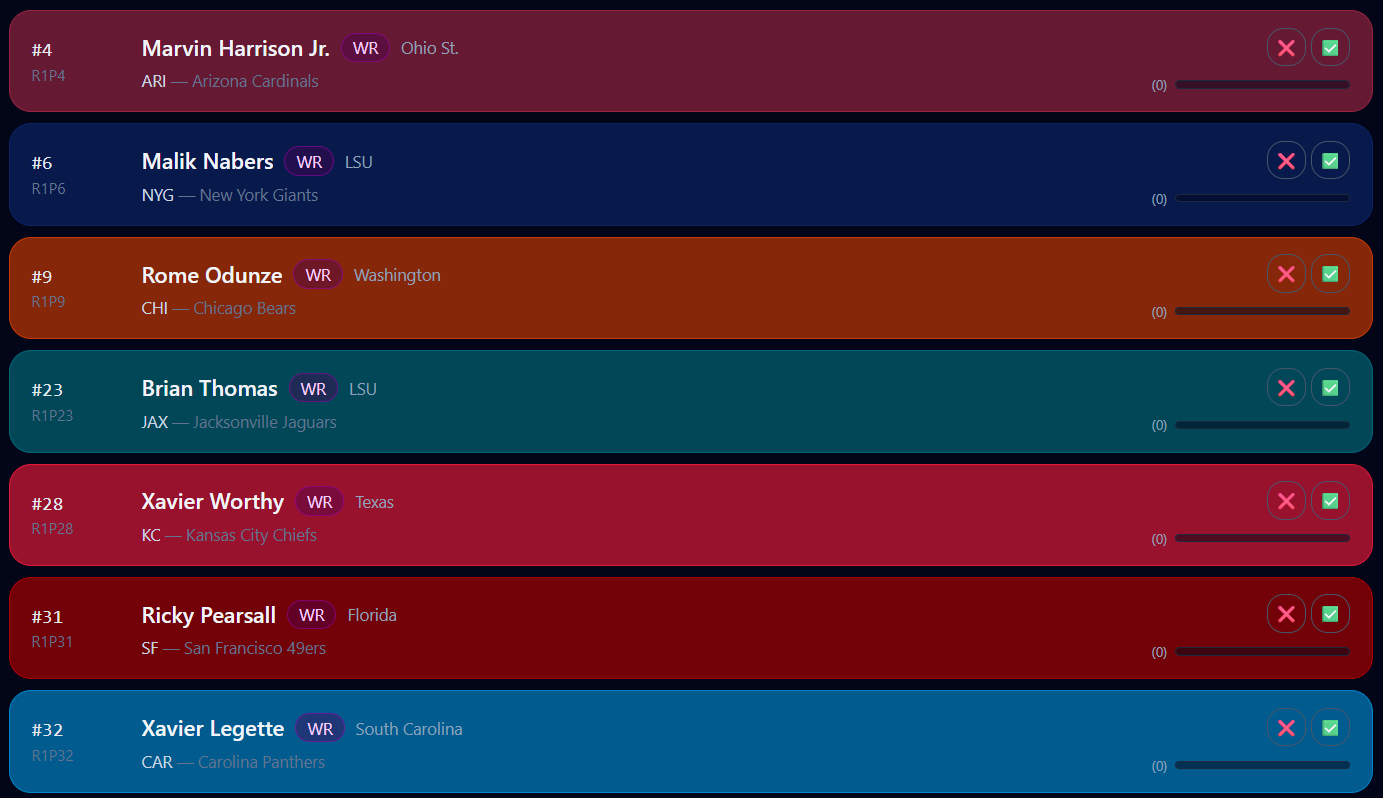Select the WR badge next to Malik Nabers
This screenshot has width=1383, height=798.
click(309, 161)
